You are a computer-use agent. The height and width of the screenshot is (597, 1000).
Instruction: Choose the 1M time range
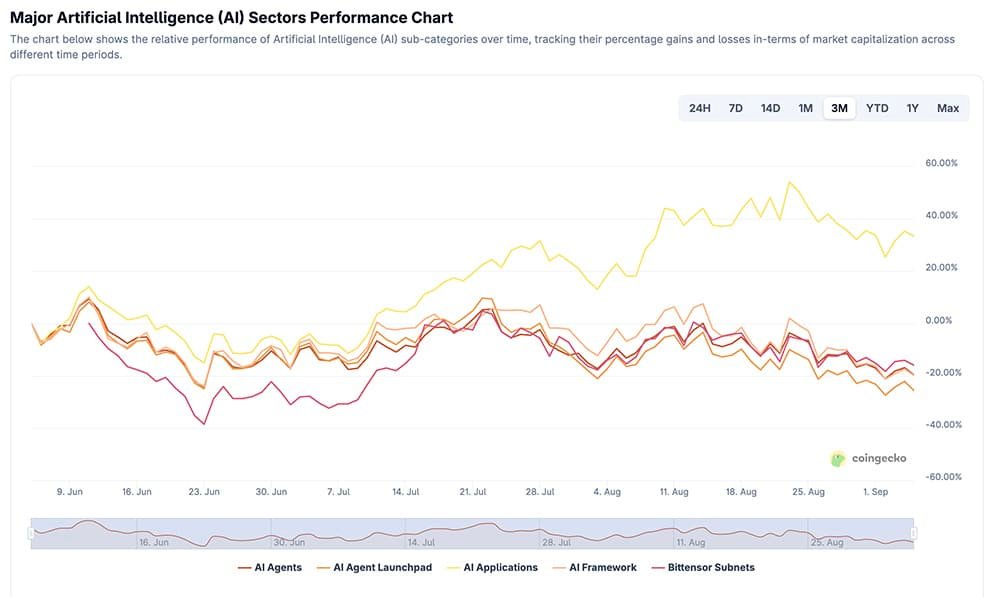pyautogui.click(x=805, y=108)
